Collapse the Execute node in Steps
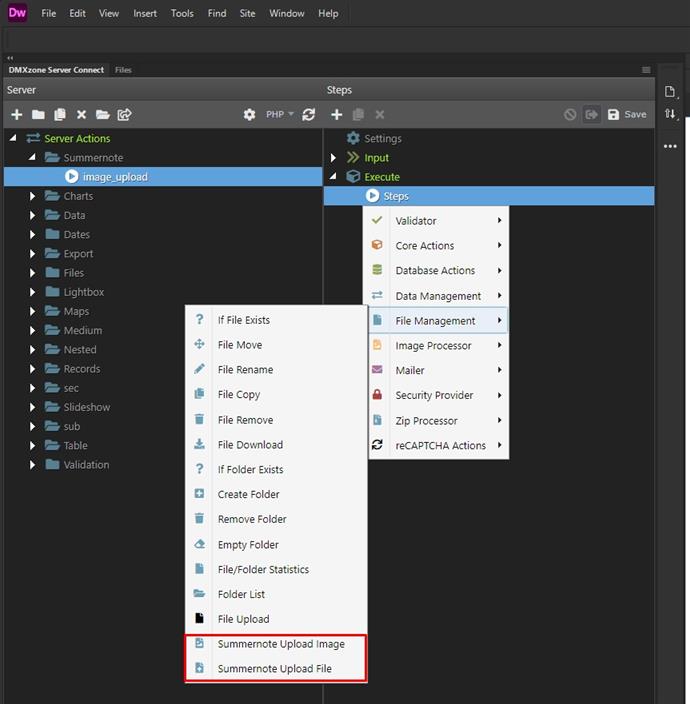This screenshot has height=704, width=690. pyautogui.click(x=333, y=177)
